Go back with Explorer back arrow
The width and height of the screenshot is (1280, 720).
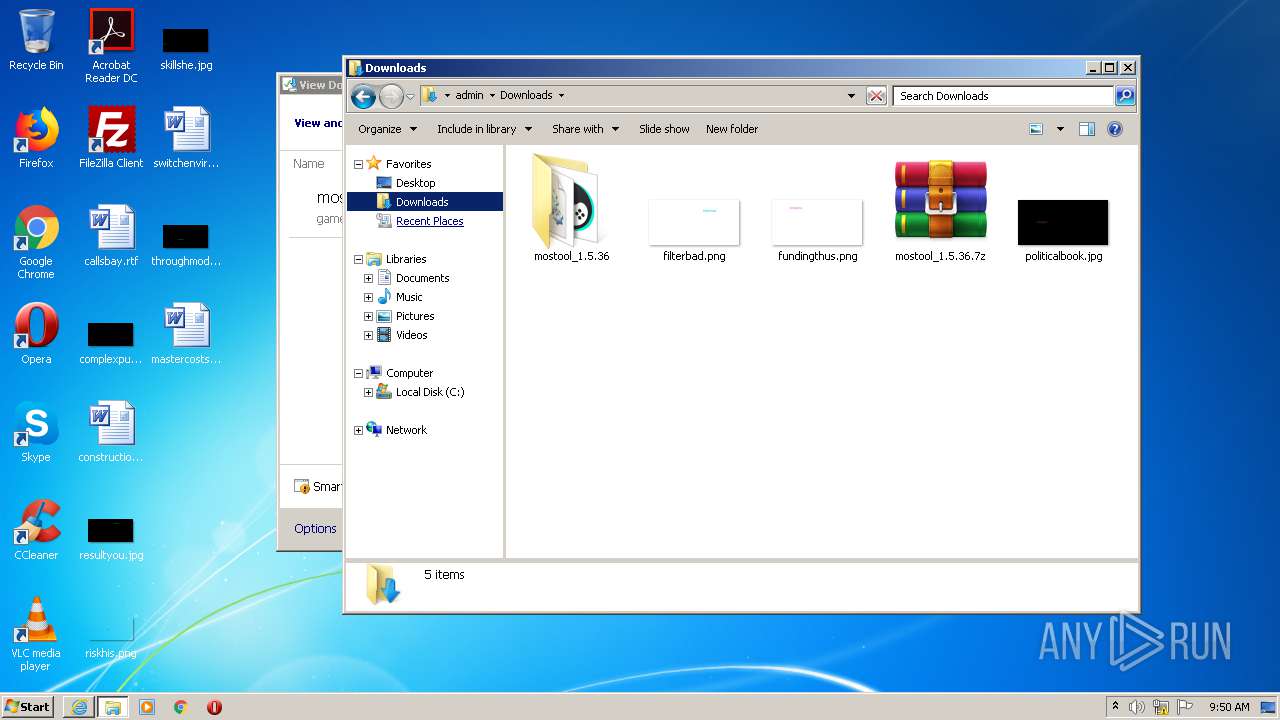[x=363, y=96]
